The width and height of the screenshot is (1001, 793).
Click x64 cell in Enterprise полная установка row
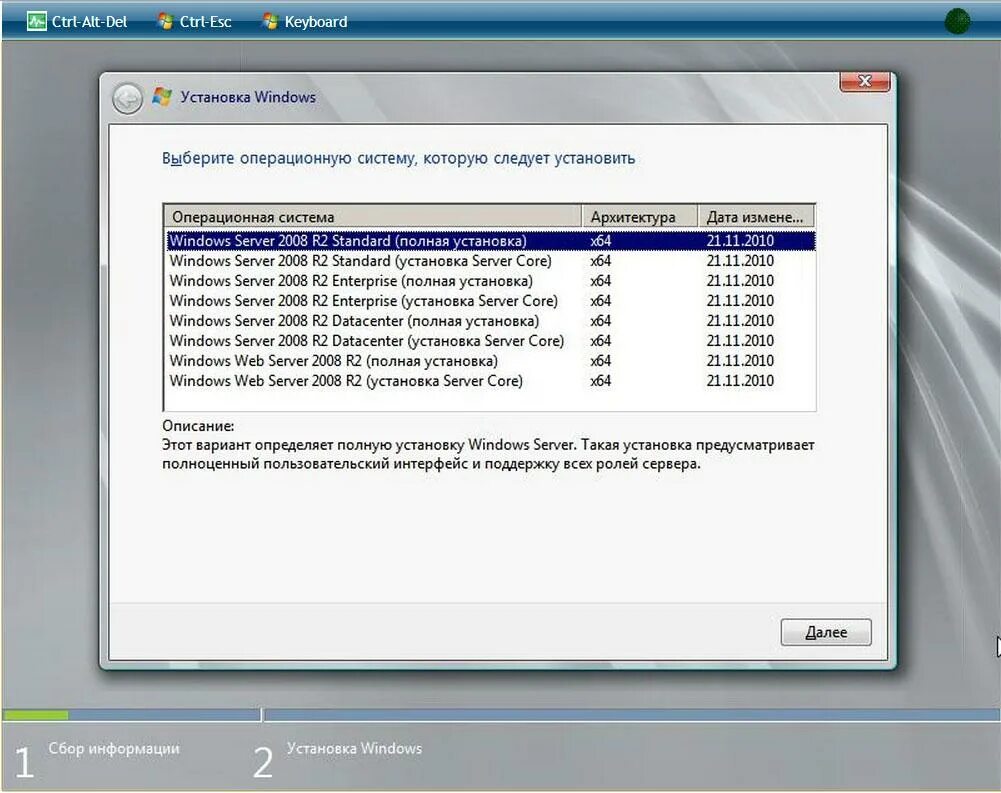(x=600, y=281)
